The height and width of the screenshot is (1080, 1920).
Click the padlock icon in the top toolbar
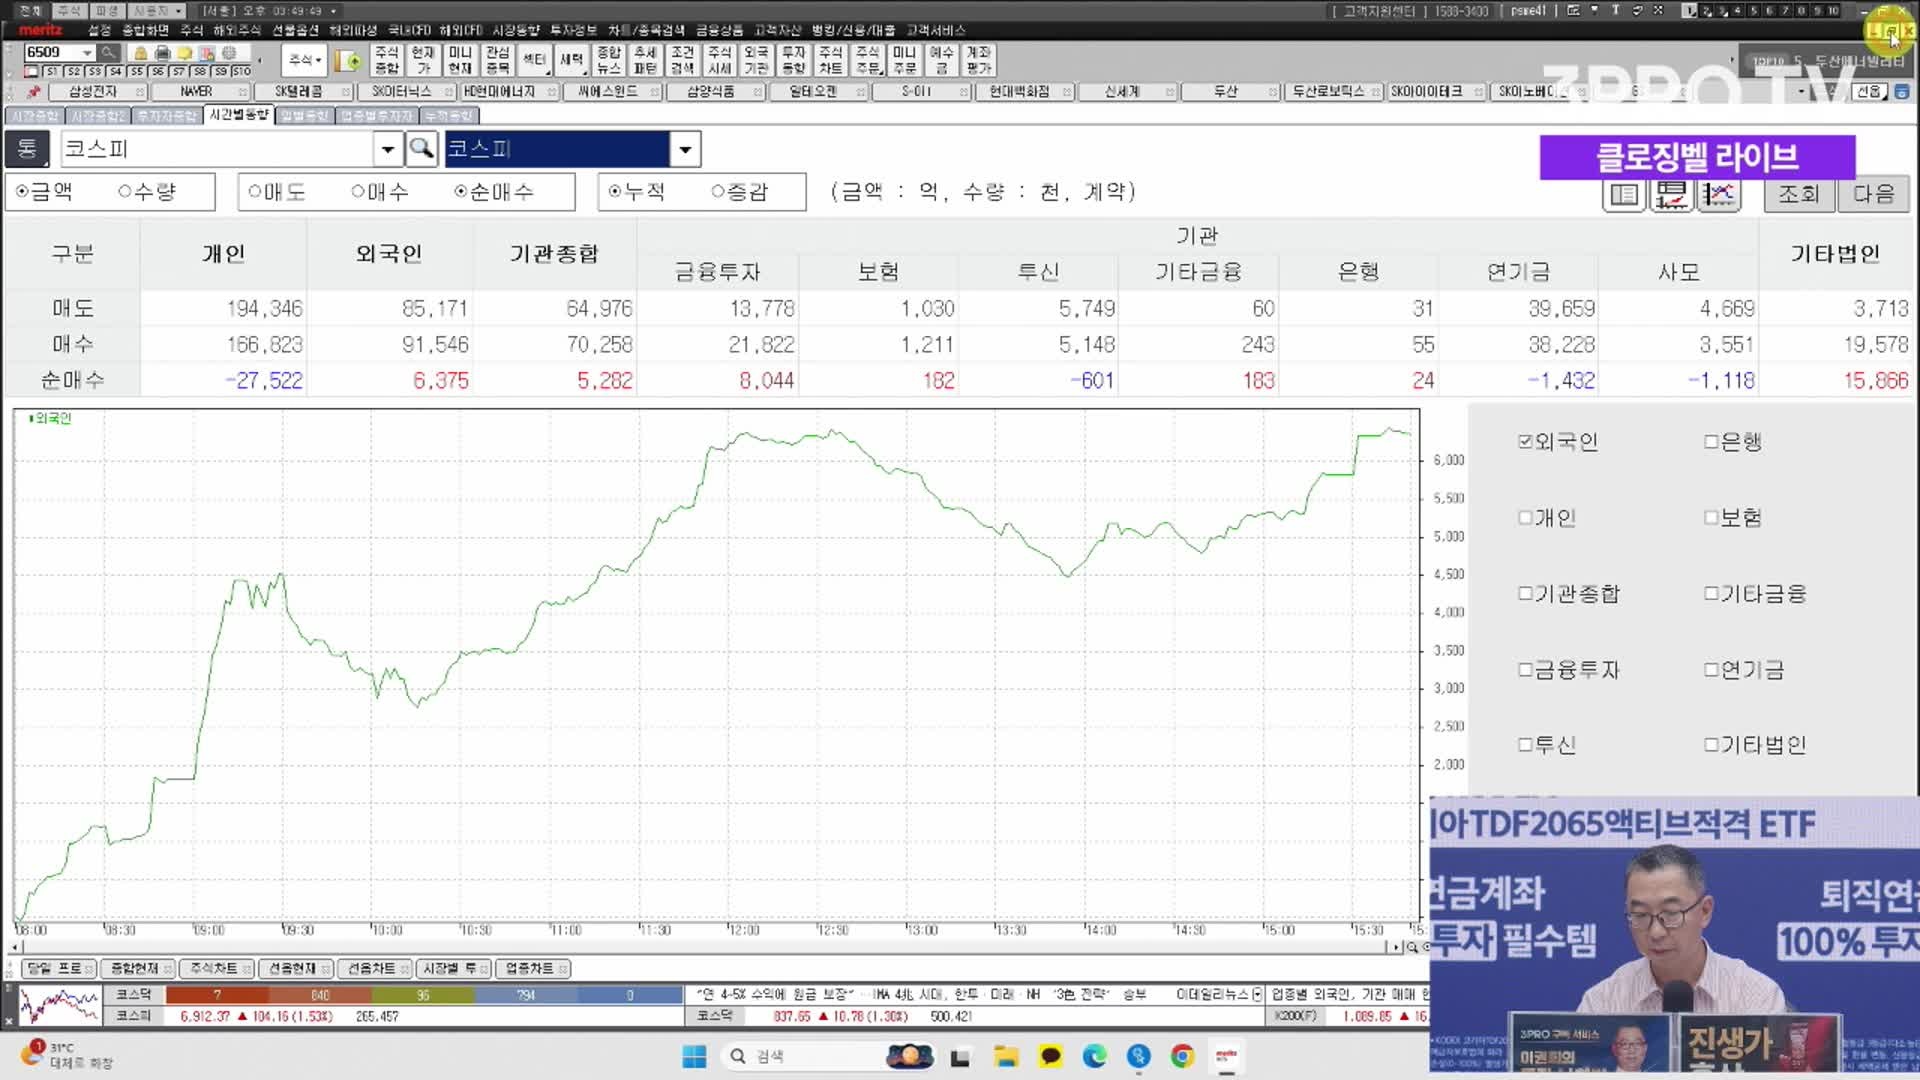click(140, 53)
